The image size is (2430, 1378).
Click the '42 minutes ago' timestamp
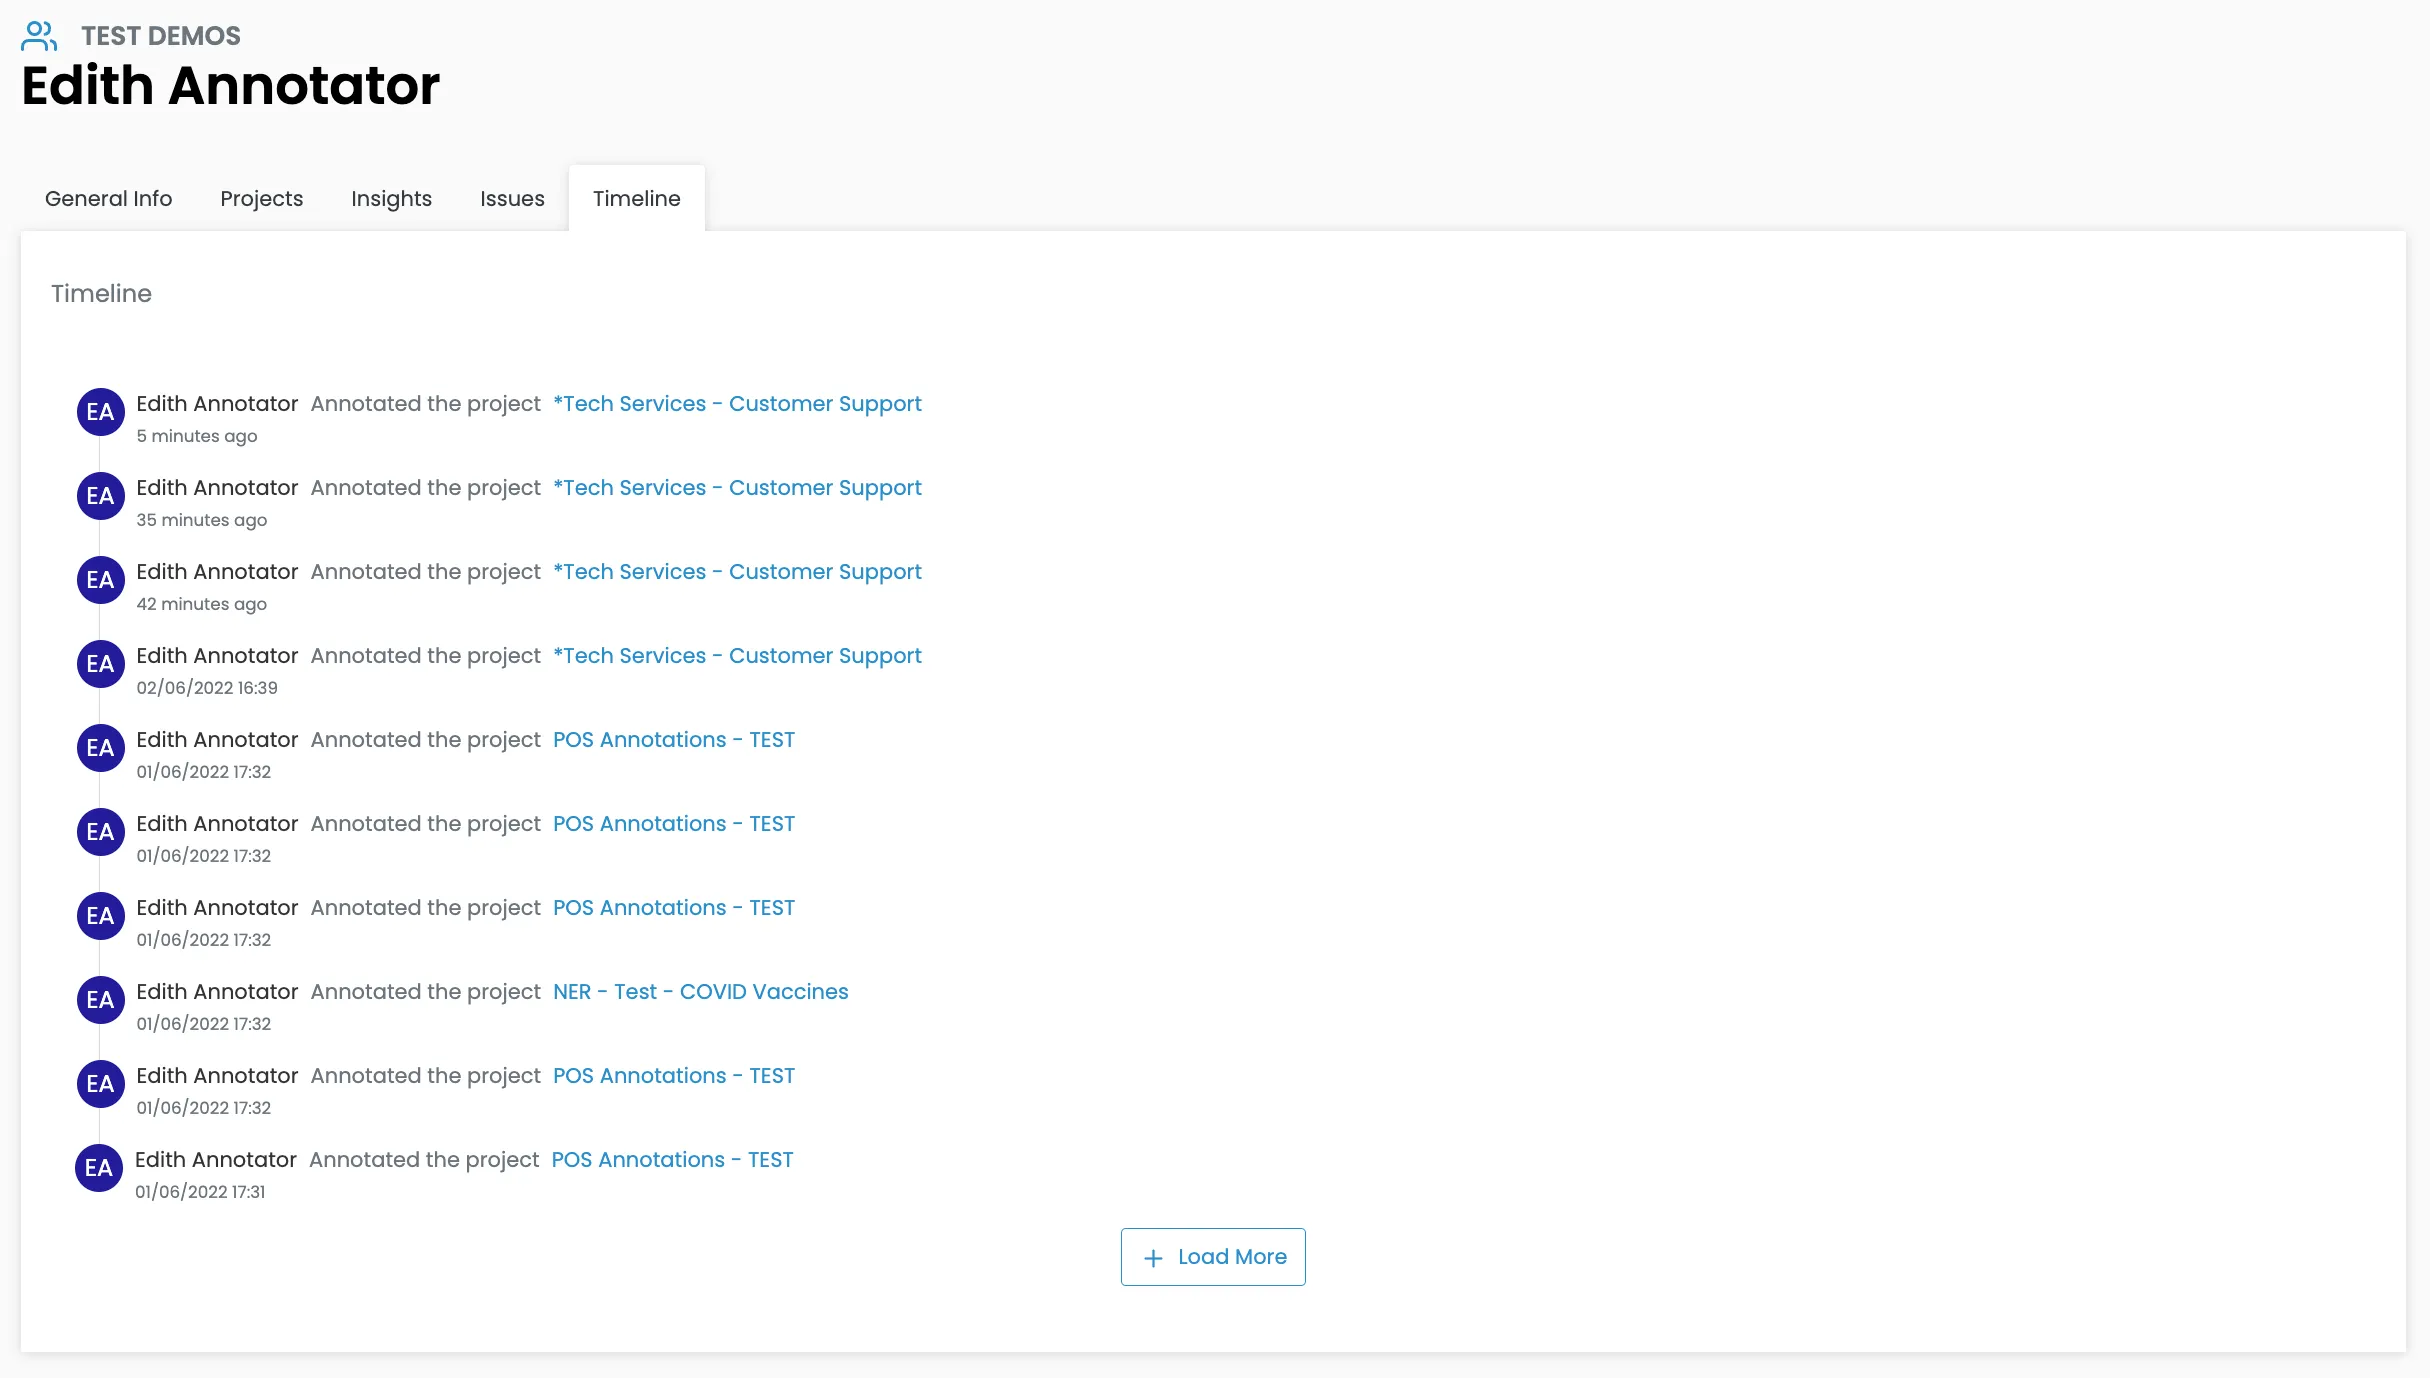(202, 604)
